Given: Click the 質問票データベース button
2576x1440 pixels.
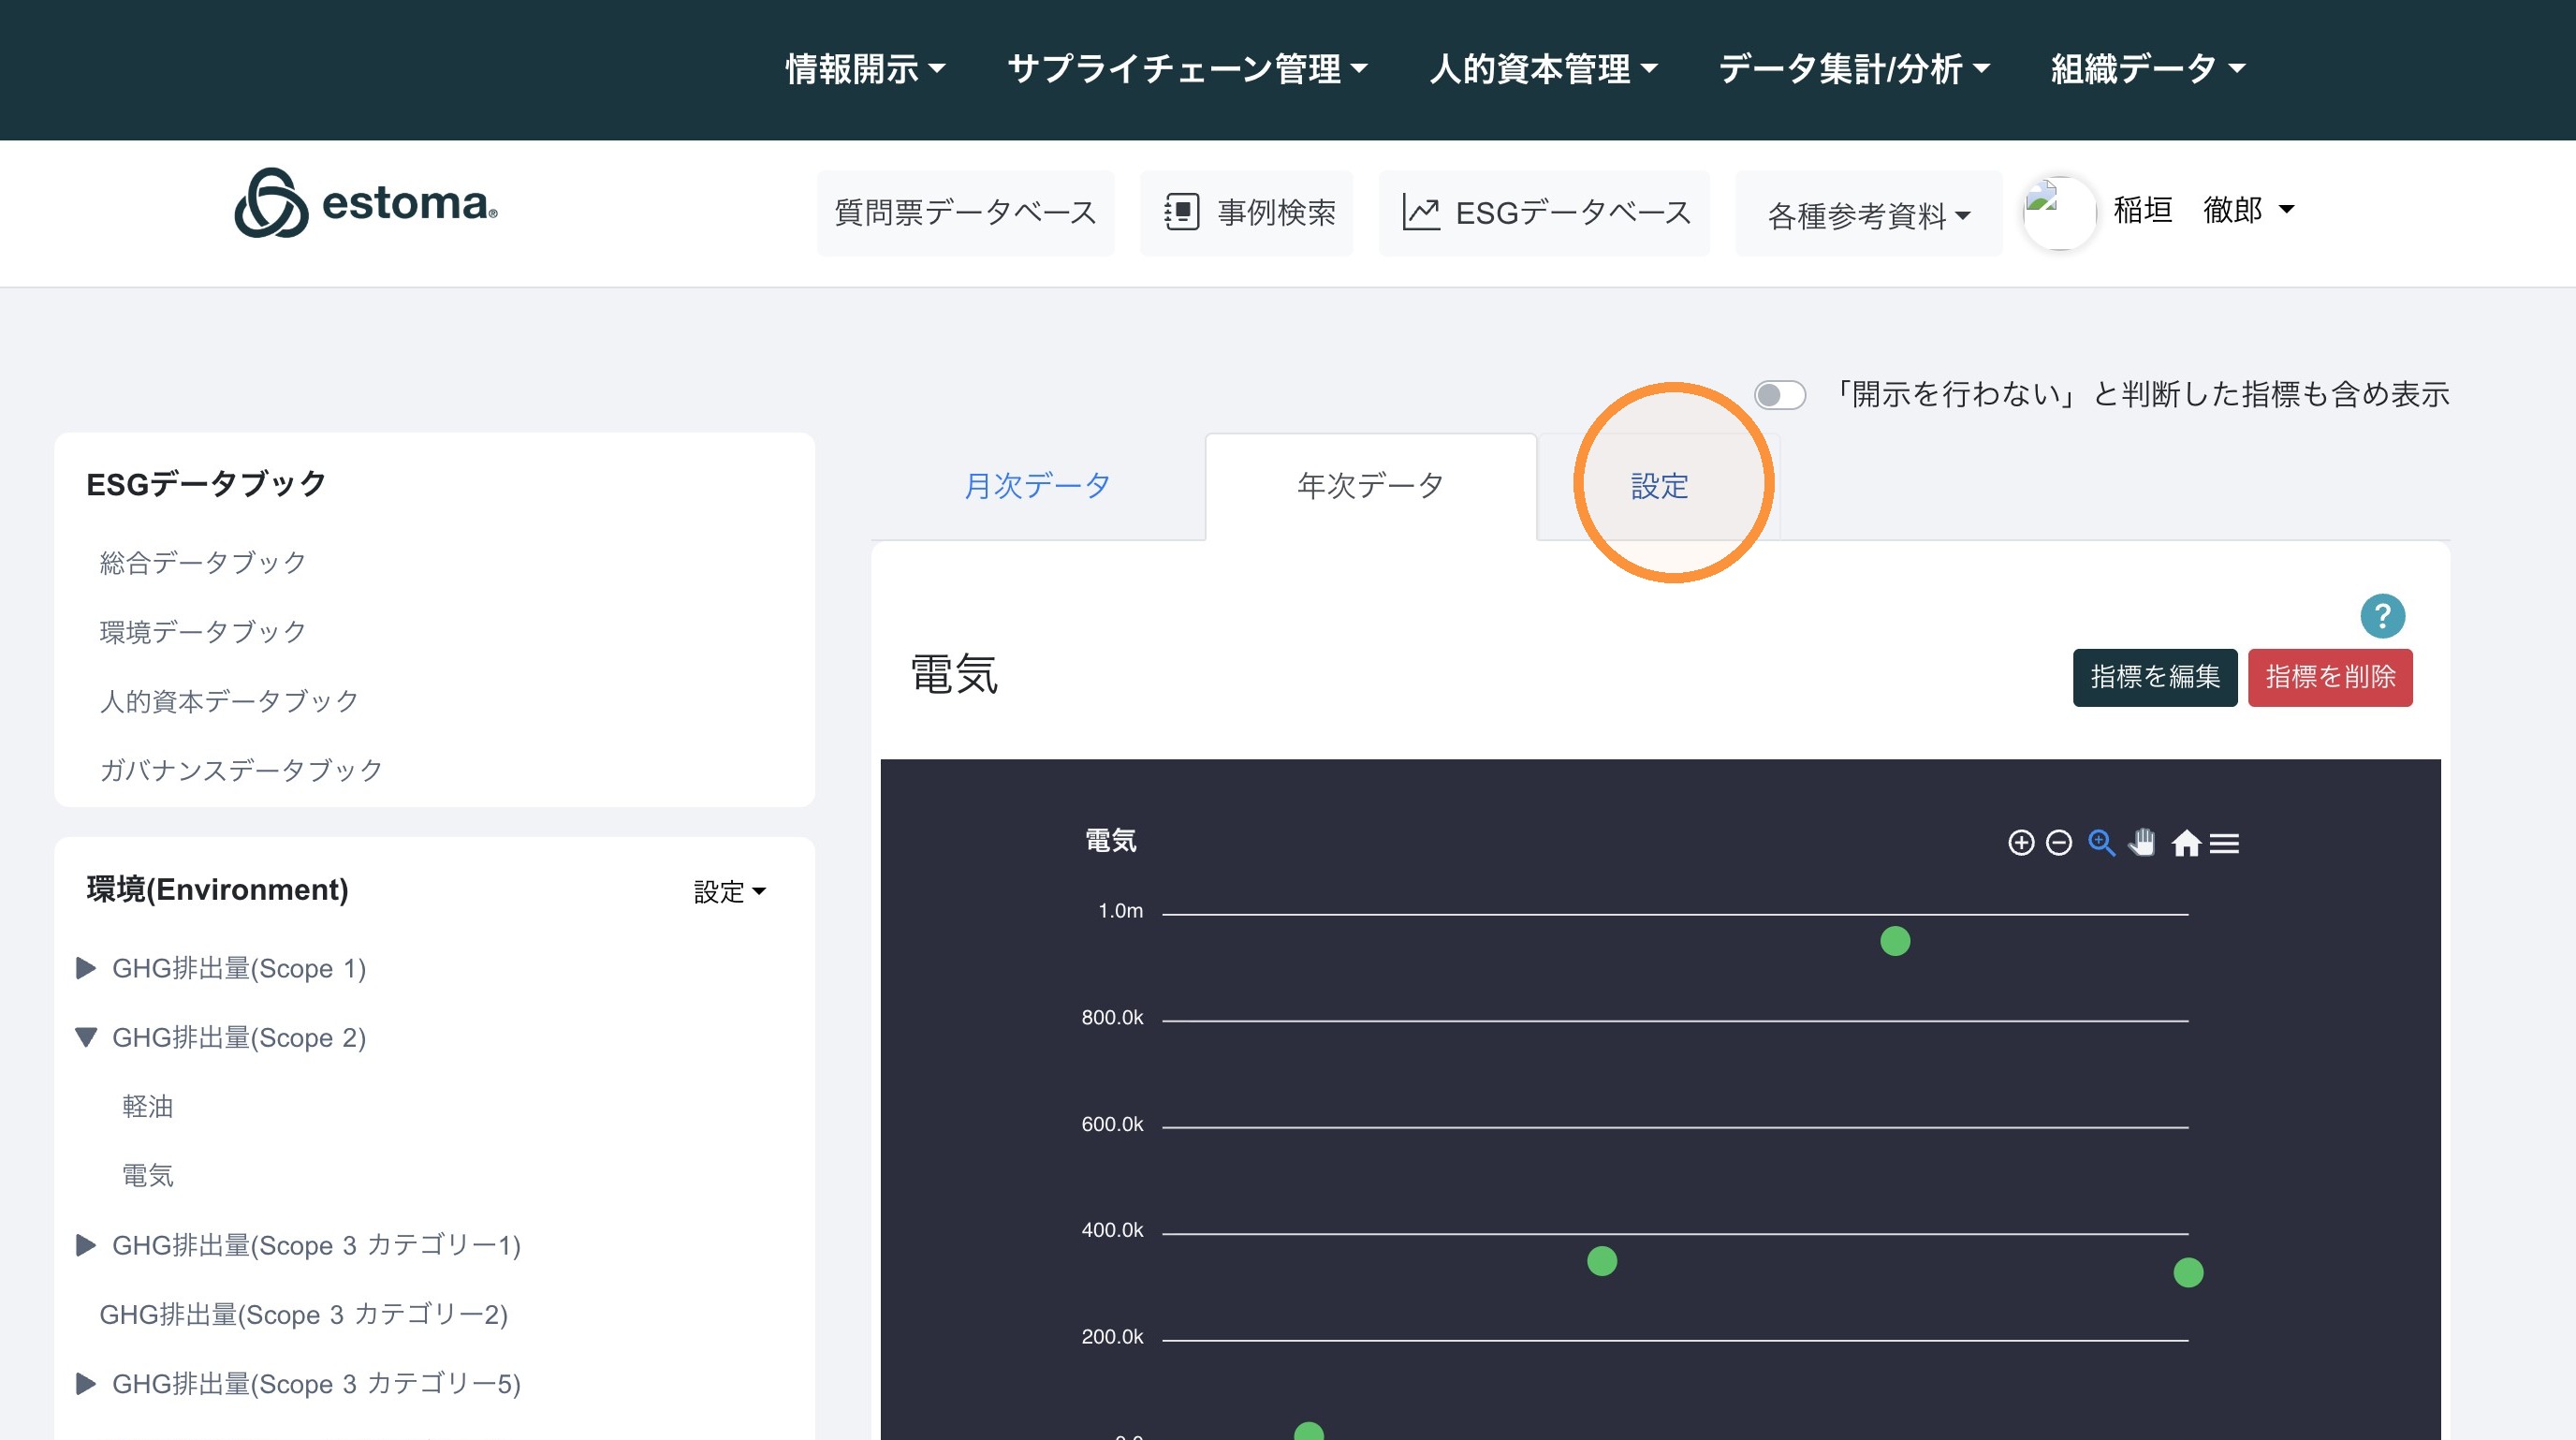Looking at the screenshot, I should point(965,213).
